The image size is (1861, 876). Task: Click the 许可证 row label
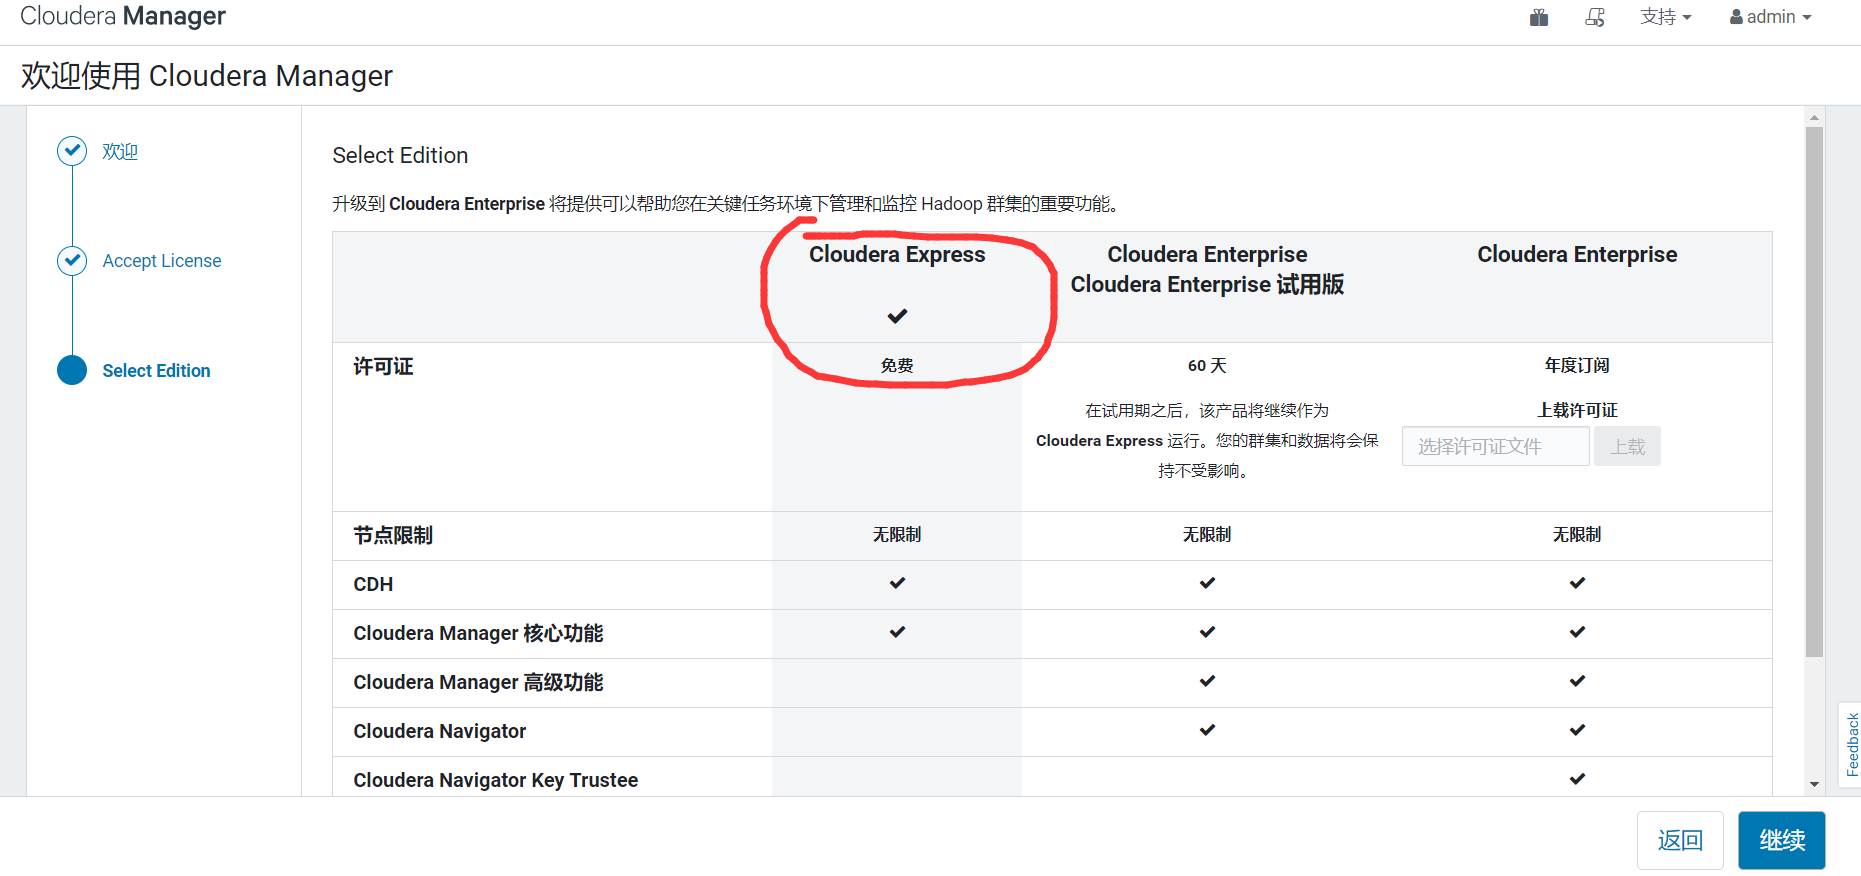click(x=383, y=367)
